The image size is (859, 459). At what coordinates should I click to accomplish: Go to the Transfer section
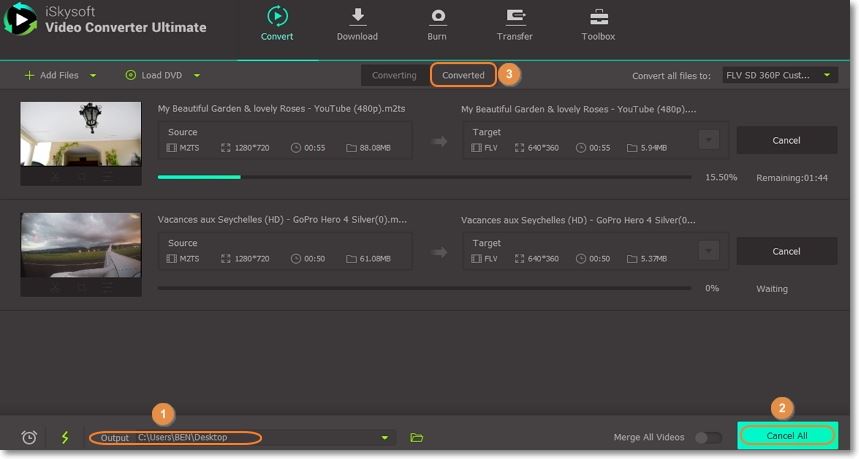coord(515,17)
